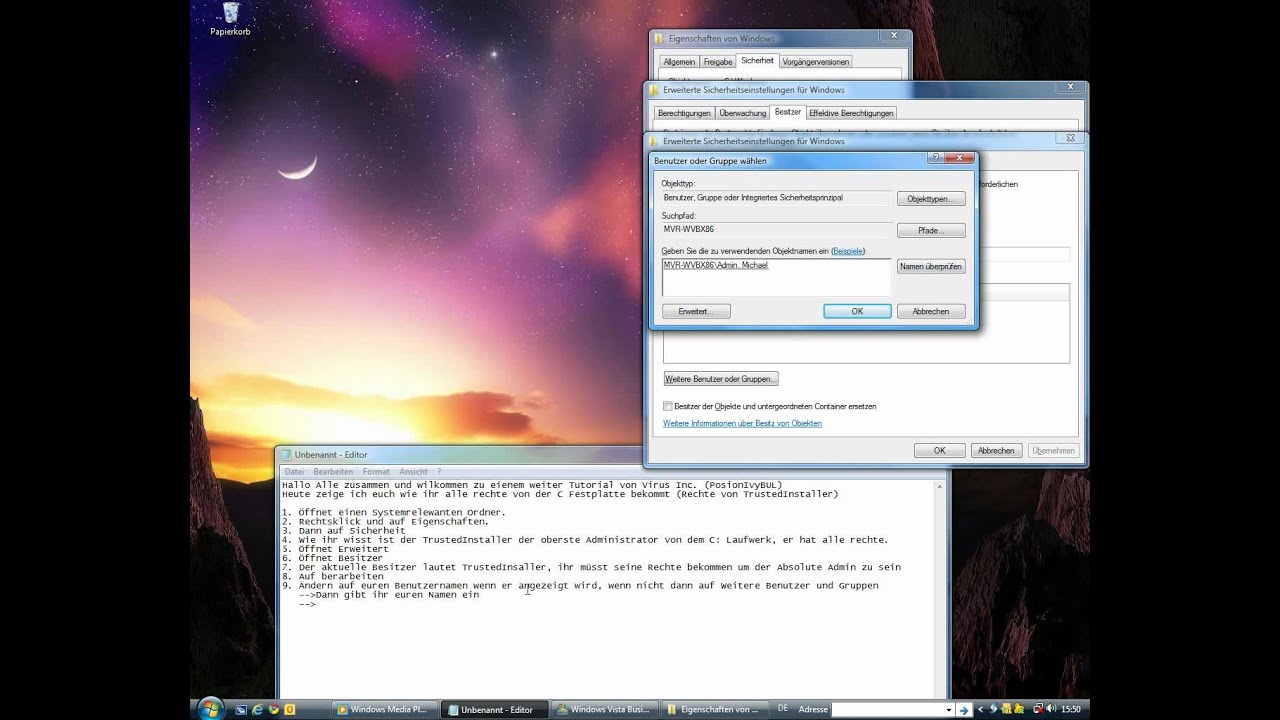1280x720 pixels.
Task: Switch to Windows Media Player taskbar button
Action: click(384, 709)
